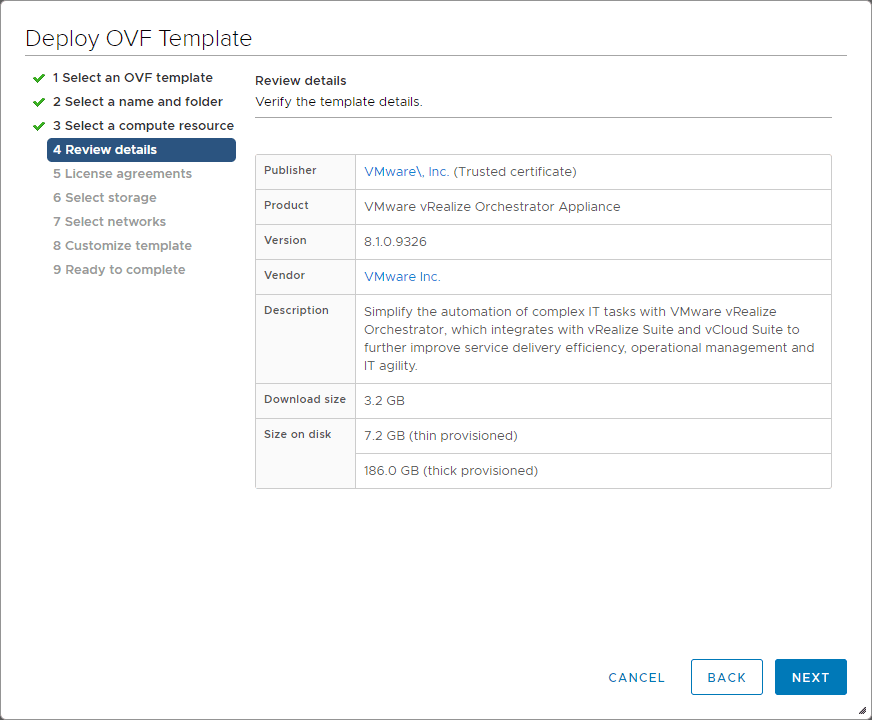Open the '7 Select networks' step
The height and width of the screenshot is (720, 872).
pyautogui.click(x=111, y=221)
